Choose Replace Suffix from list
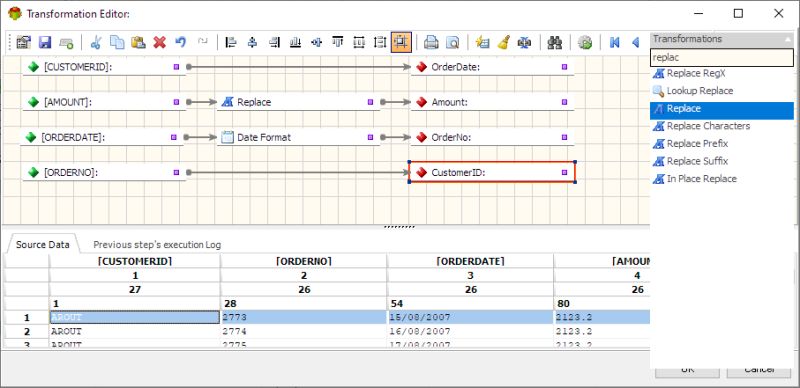Image resolution: width=800 pixels, height=388 pixels. [721, 161]
